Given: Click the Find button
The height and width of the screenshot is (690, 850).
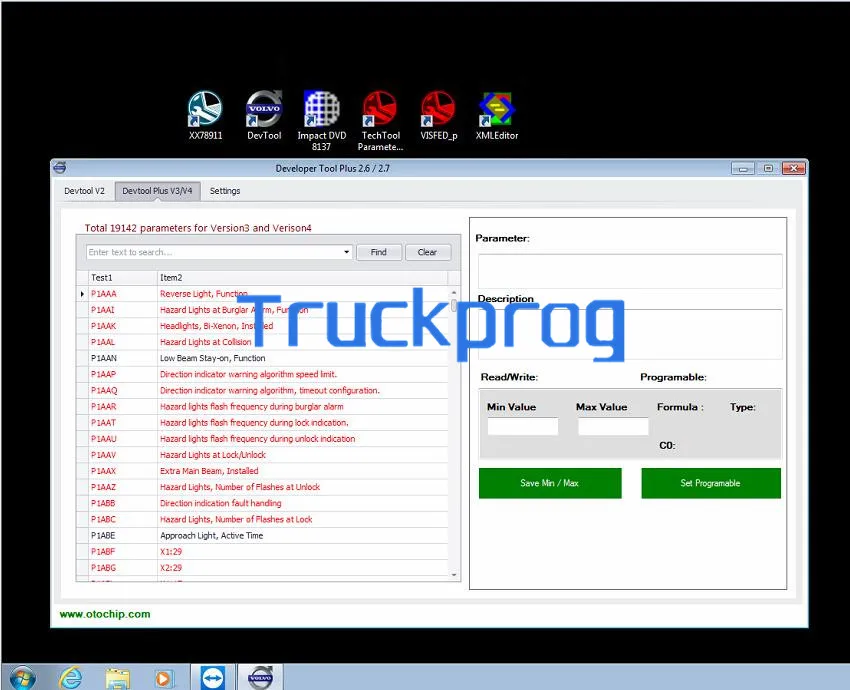Looking at the screenshot, I should (x=379, y=252).
